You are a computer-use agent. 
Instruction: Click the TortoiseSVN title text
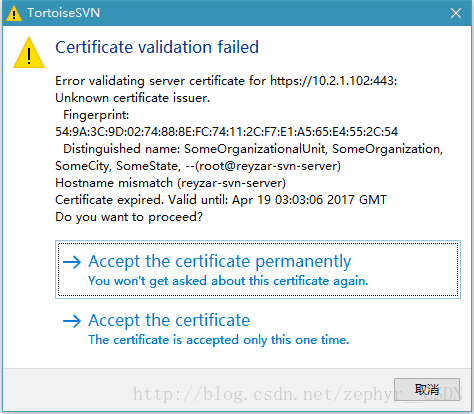[x=63, y=13]
